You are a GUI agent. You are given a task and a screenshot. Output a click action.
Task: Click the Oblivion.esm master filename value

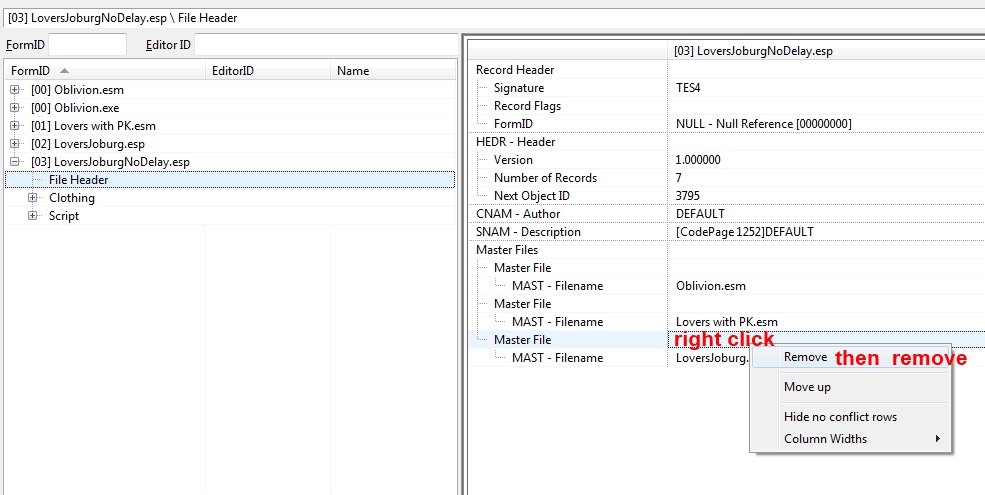coord(711,286)
